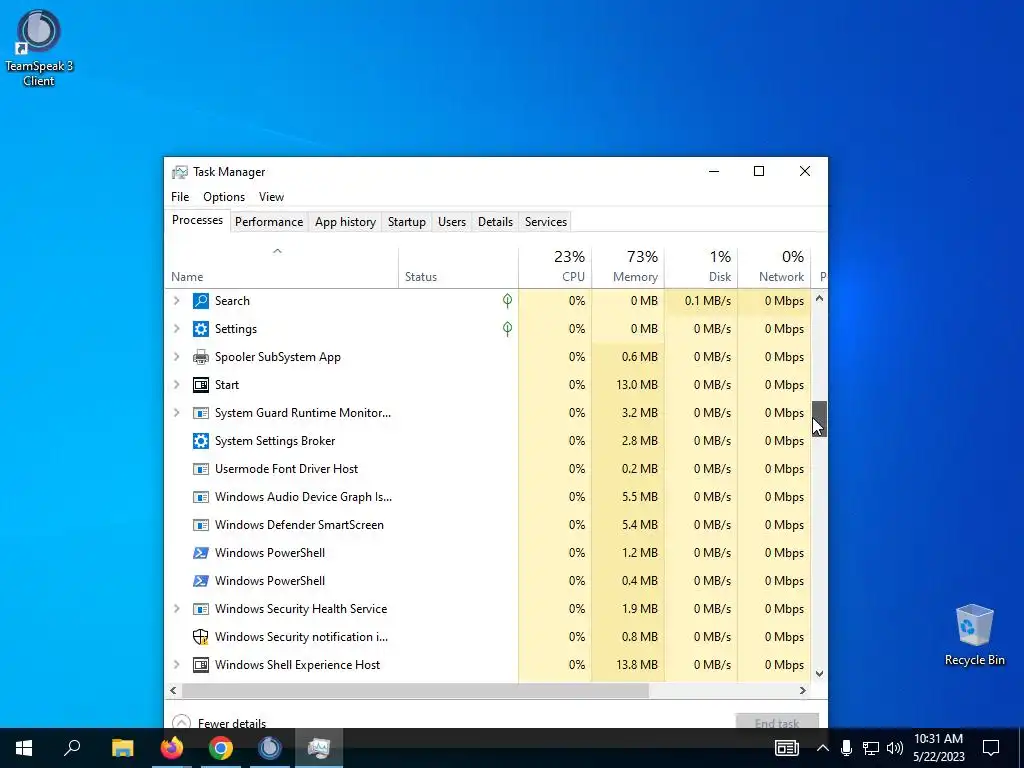The width and height of the screenshot is (1024, 768).
Task: Click the Usermode Font Driver Host icon
Action: coord(200,469)
